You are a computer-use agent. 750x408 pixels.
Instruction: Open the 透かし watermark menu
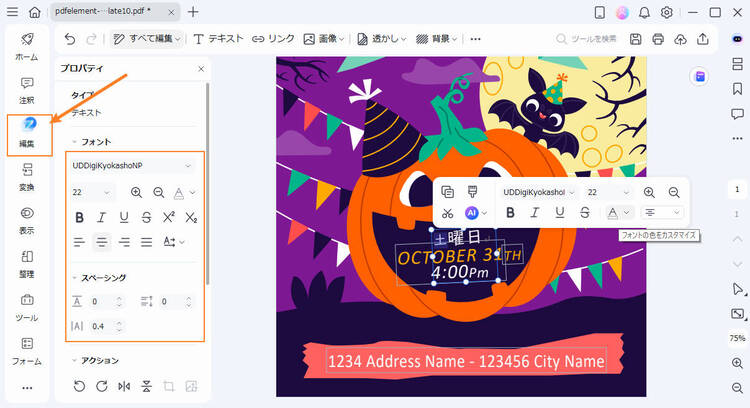click(381, 39)
